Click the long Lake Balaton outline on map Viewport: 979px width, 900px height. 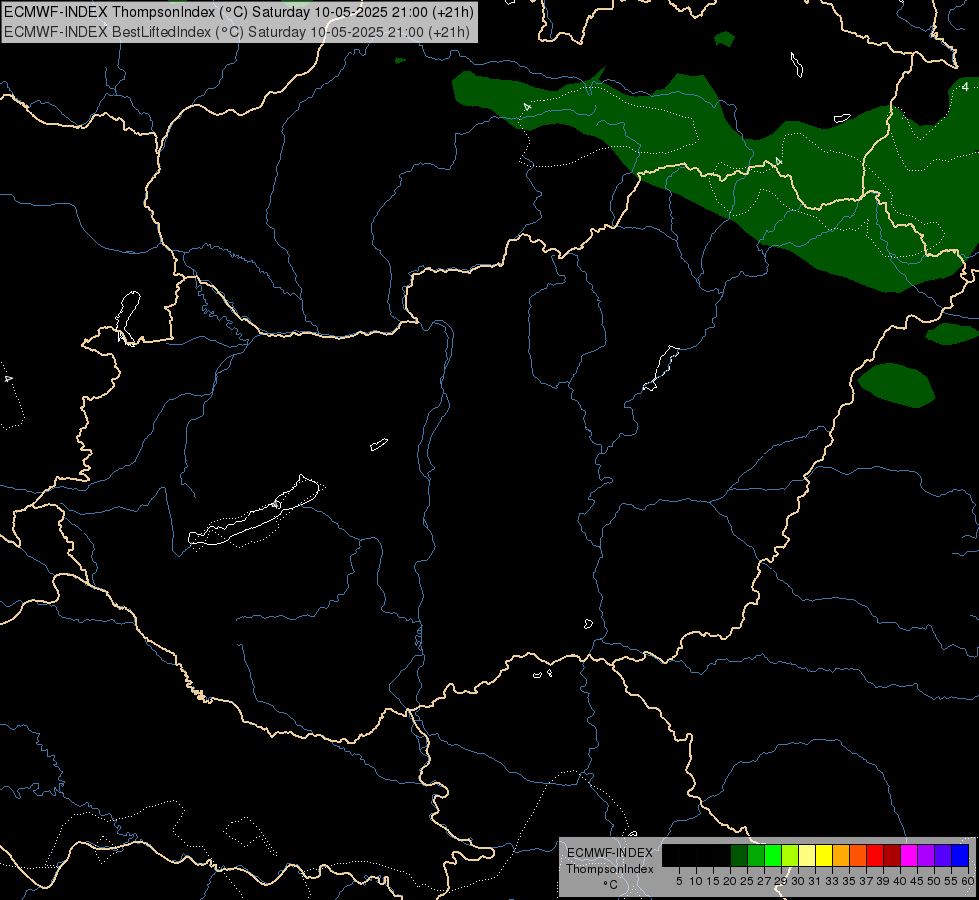253,512
